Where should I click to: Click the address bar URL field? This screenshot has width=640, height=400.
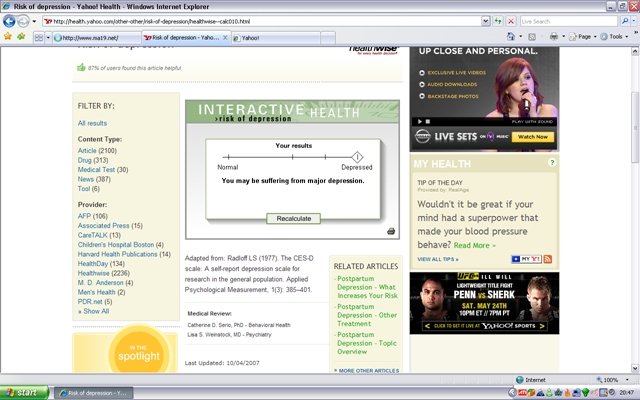(261, 21)
